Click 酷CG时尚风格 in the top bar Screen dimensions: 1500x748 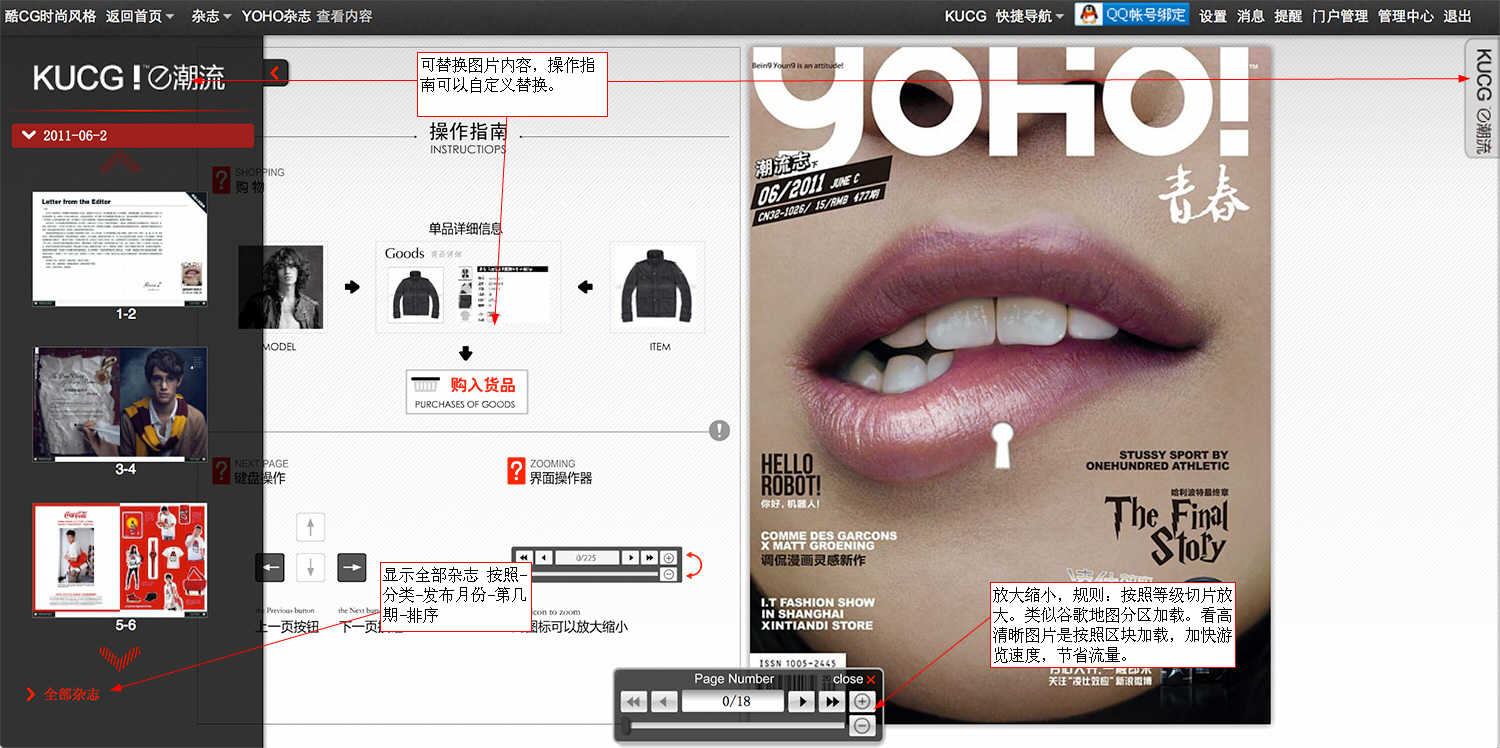(51, 16)
